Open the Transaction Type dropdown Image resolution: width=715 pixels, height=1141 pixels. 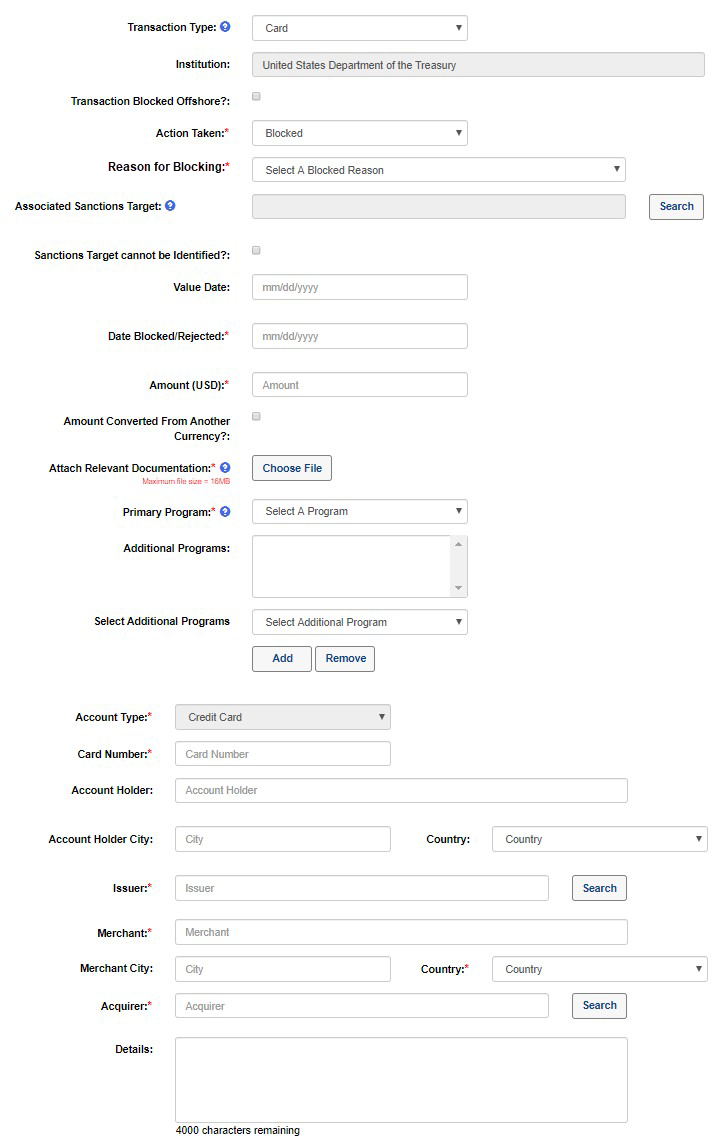pyautogui.click(x=359, y=28)
